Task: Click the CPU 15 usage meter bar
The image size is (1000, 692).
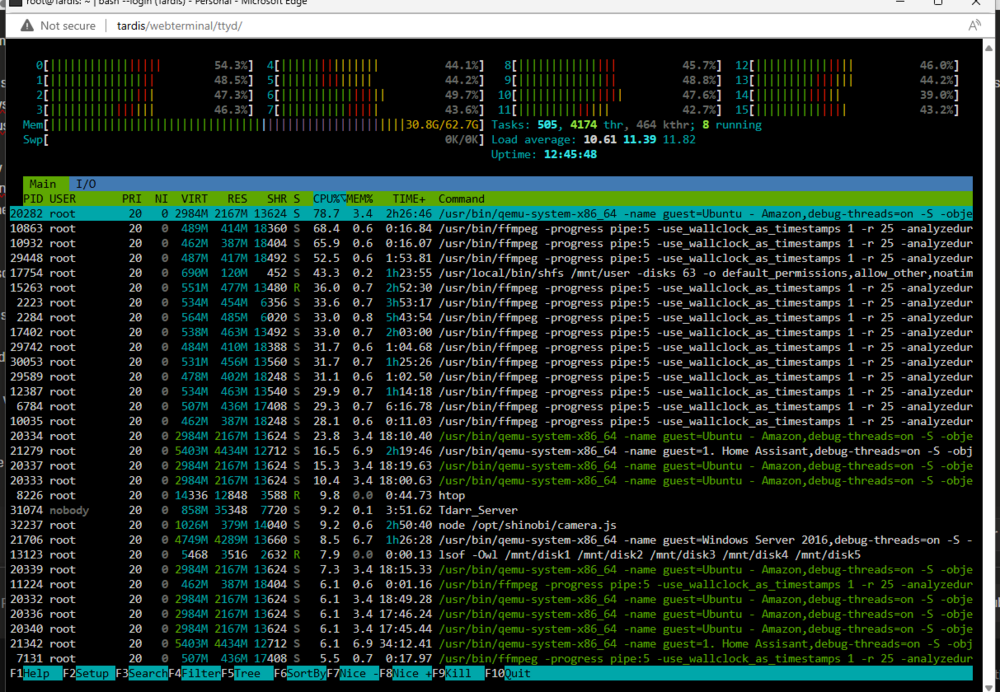Action: [x=847, y=110]
